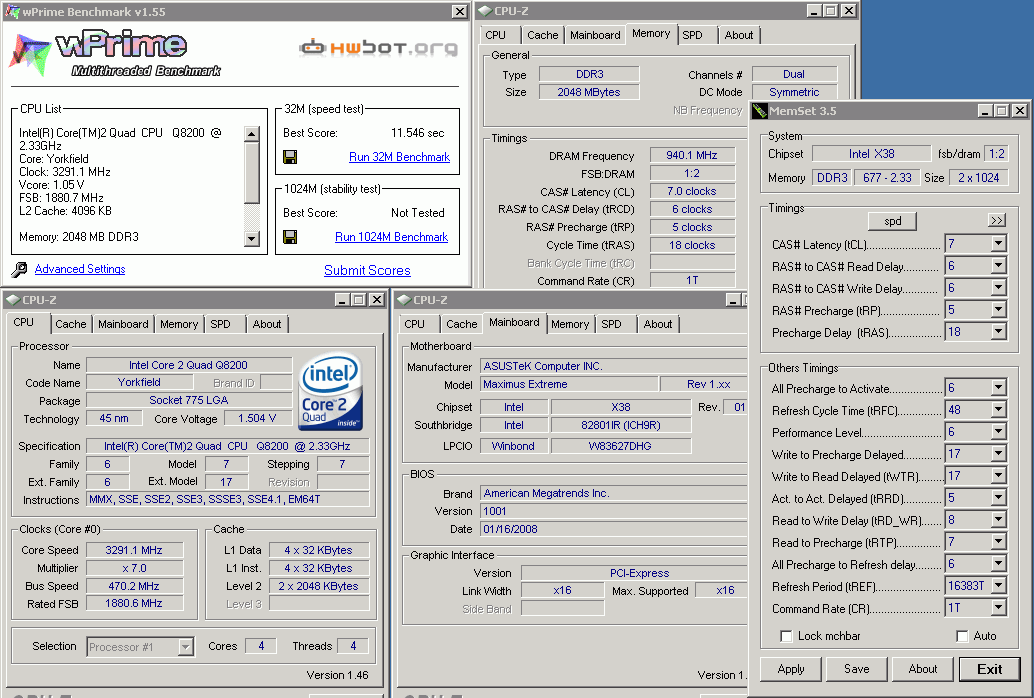Screen dimensions: 1034x698
Task: Open the RAS# Precharge (tRP) dropdown
Action: 998,310
